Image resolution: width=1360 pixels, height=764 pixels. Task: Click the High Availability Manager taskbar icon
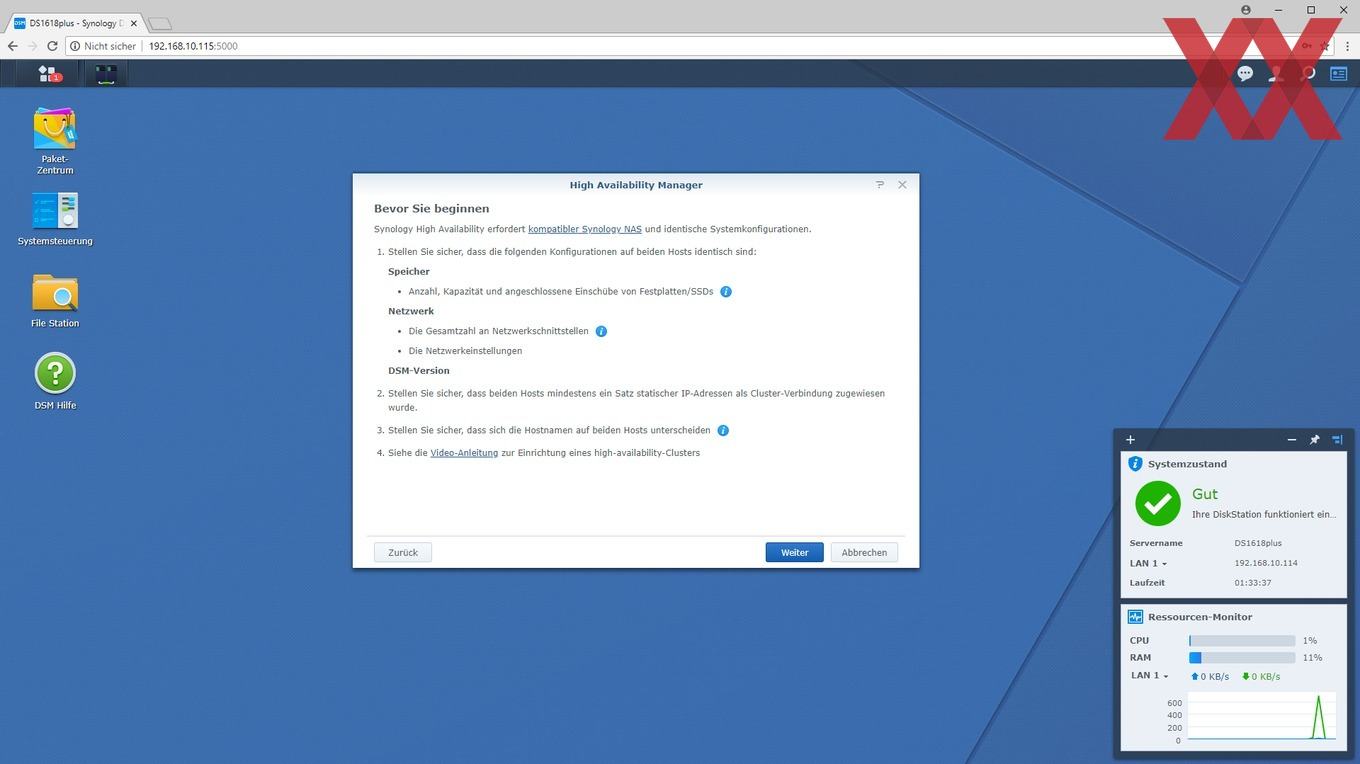pyautogui.click(x=106, y=74)
